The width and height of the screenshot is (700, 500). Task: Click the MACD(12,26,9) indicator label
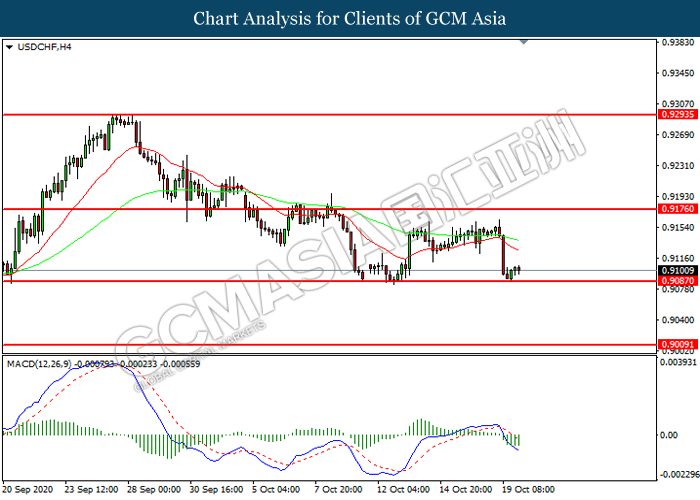click(39, 364)
